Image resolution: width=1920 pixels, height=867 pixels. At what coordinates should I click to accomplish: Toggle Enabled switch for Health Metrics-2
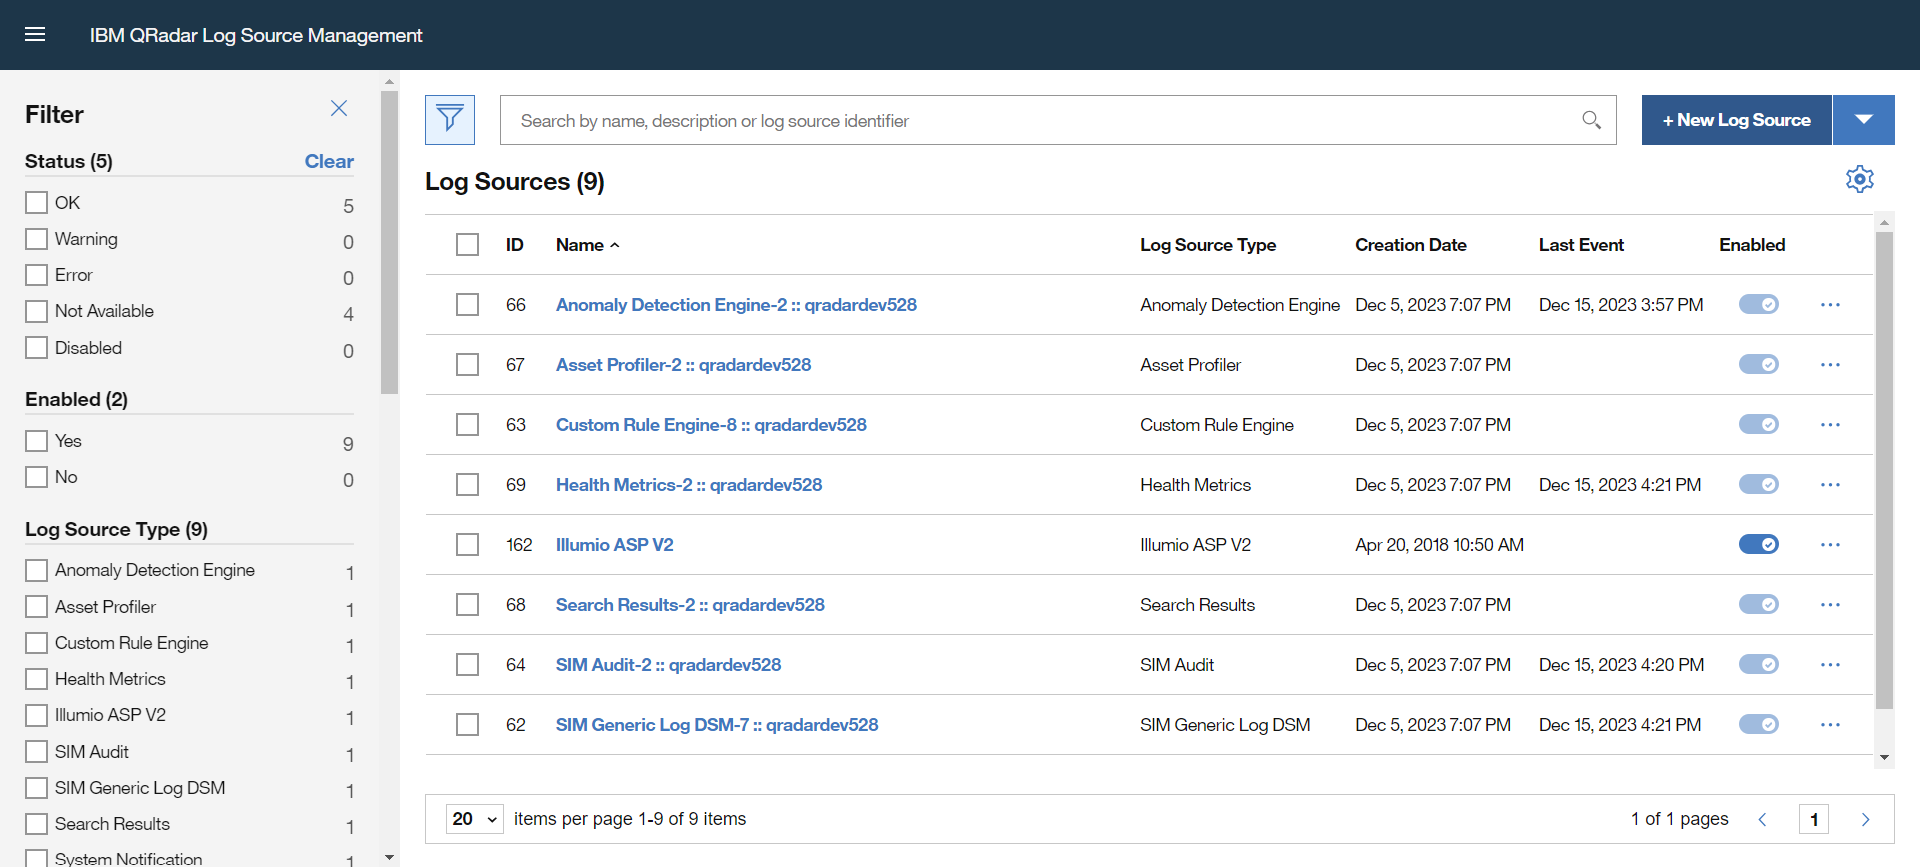[x=1758, y=484]
